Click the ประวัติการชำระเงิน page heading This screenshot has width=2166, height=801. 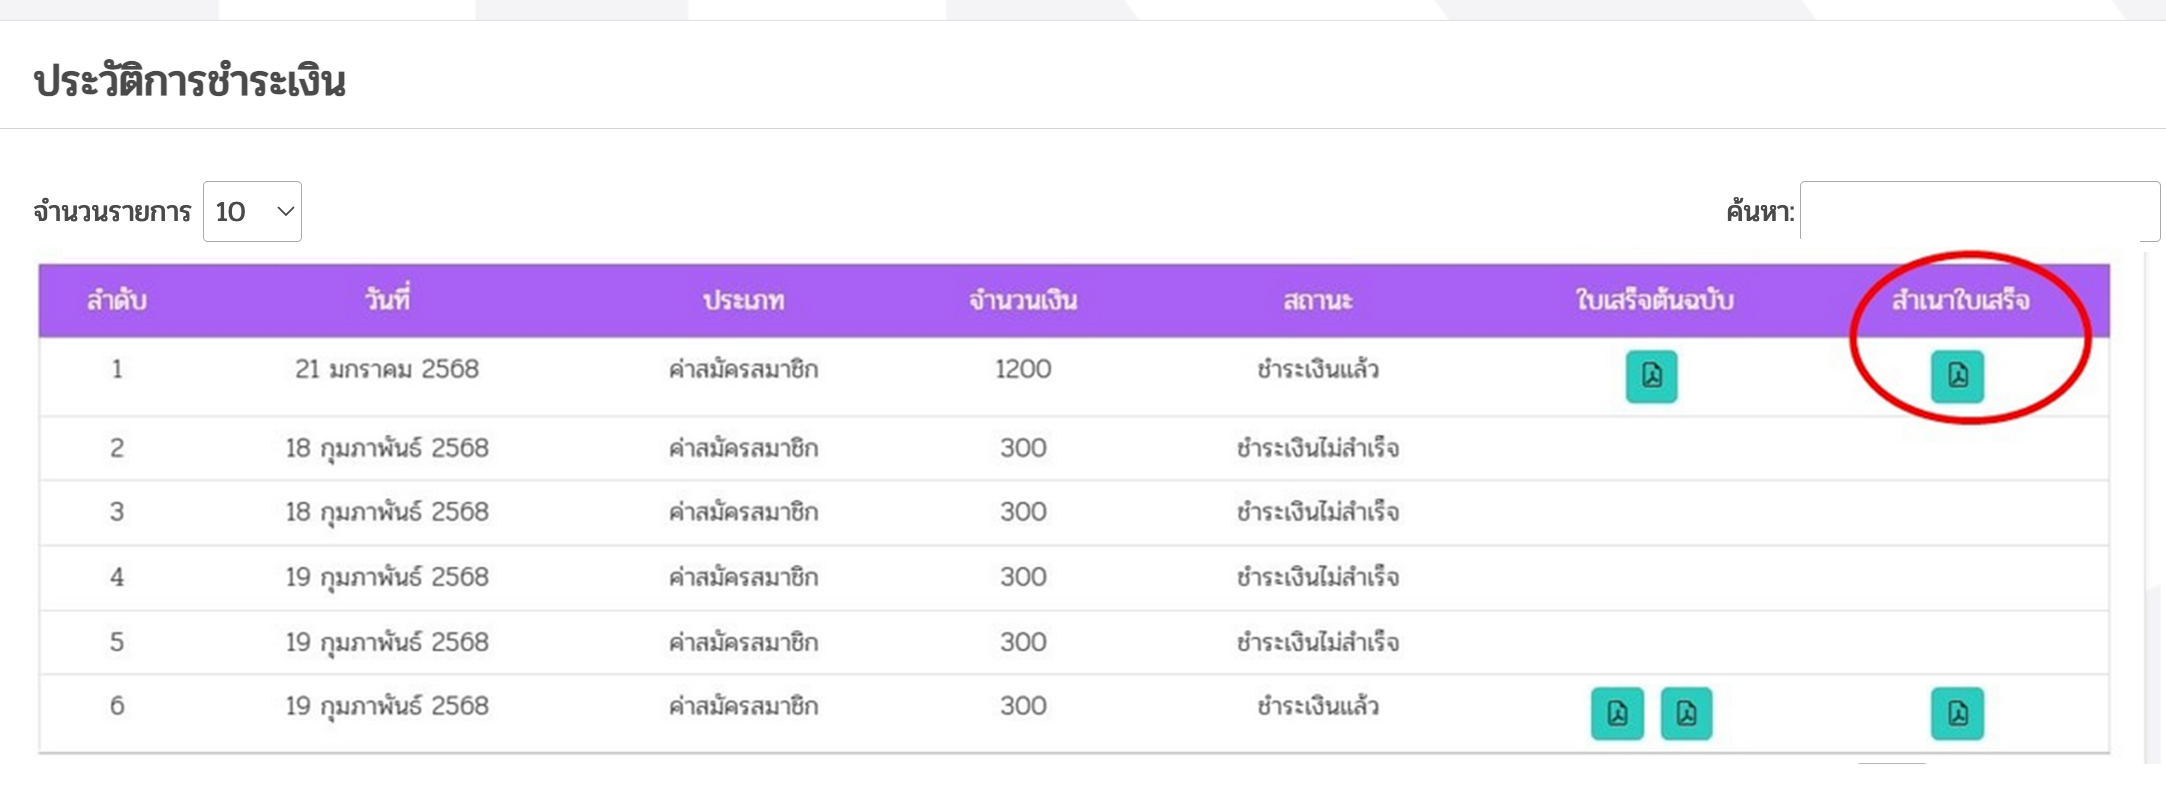[190, 80]
